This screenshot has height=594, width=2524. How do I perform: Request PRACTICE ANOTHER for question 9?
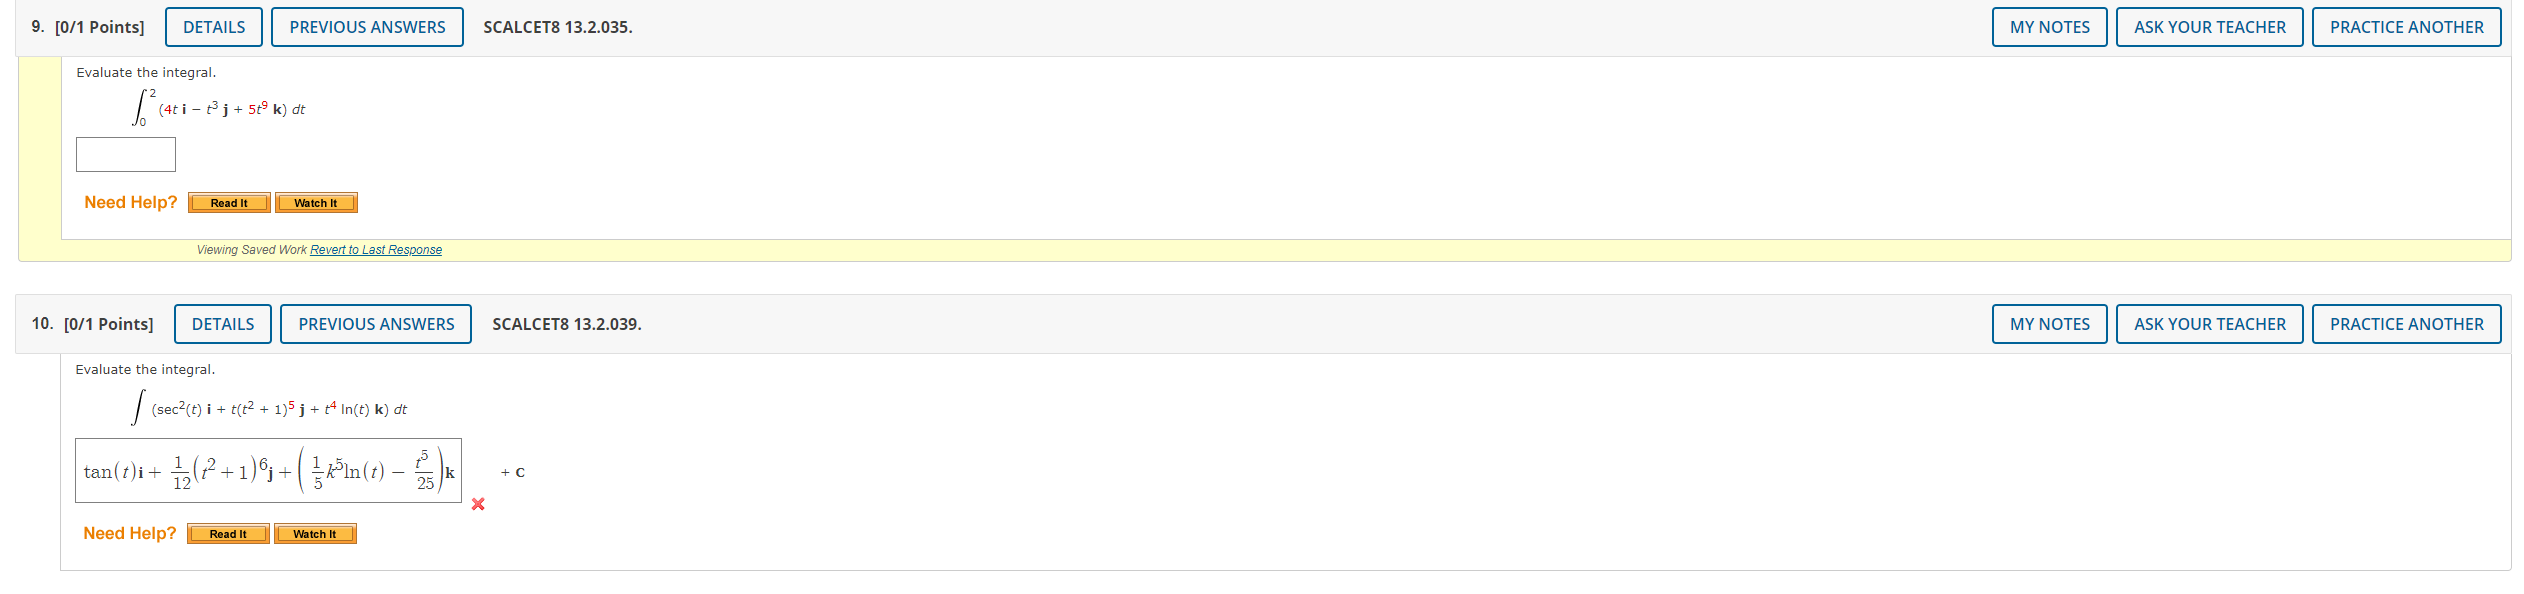pyautogui.click(x=2406, y=27)
